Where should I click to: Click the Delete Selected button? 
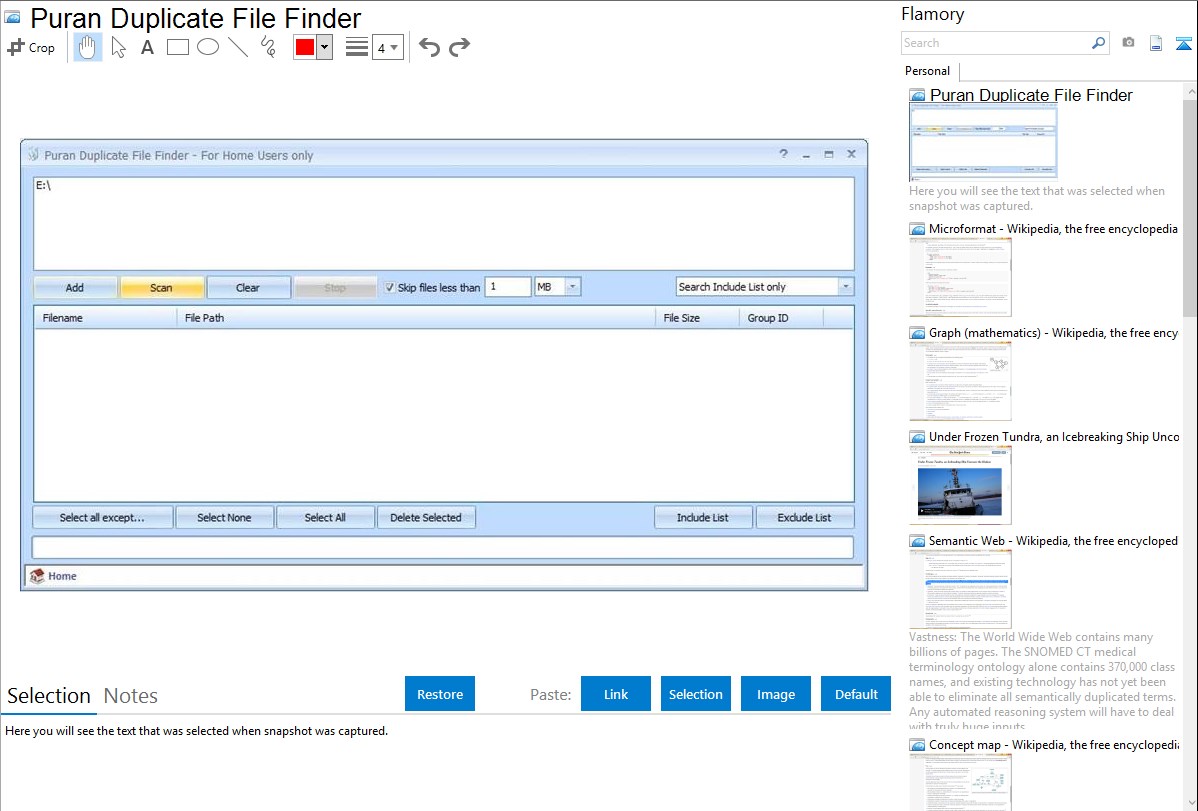coord(426,517)
